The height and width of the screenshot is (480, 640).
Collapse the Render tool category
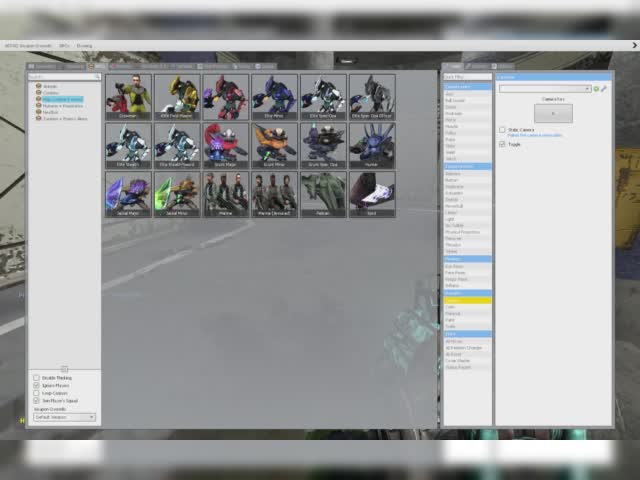pos(468,293)
